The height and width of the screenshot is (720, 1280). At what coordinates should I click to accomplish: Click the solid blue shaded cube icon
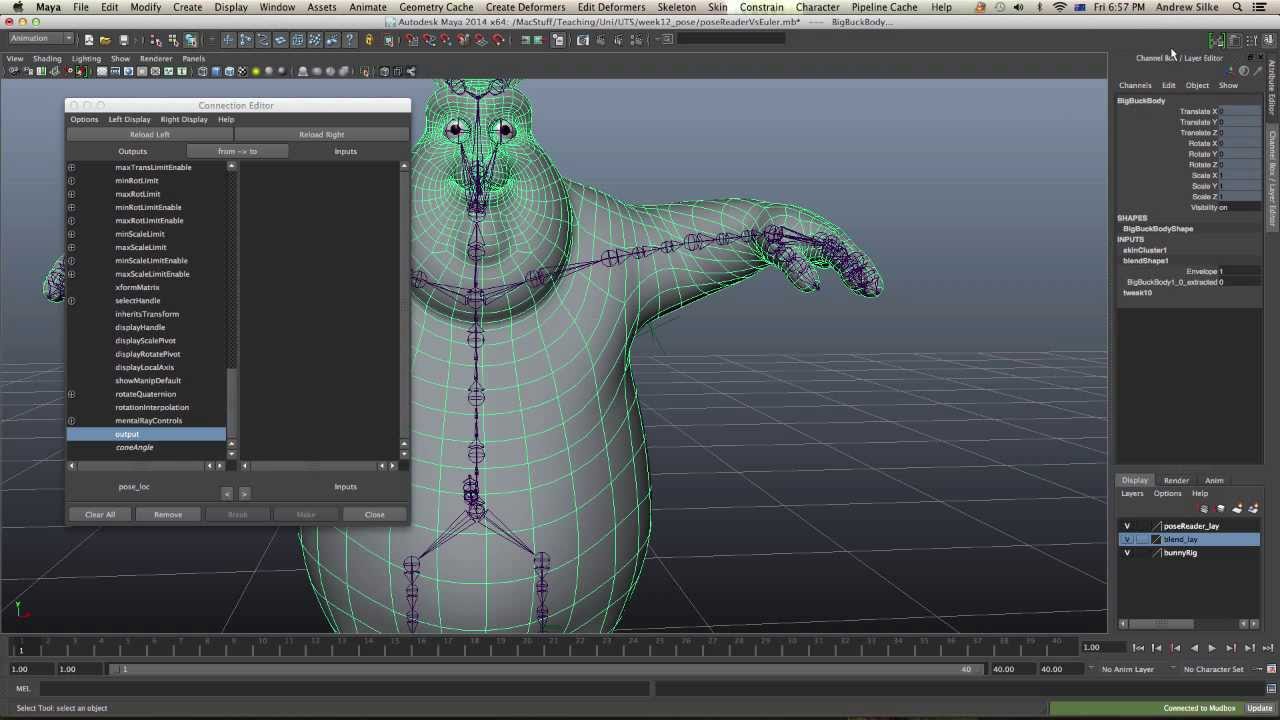click(216, 71)
